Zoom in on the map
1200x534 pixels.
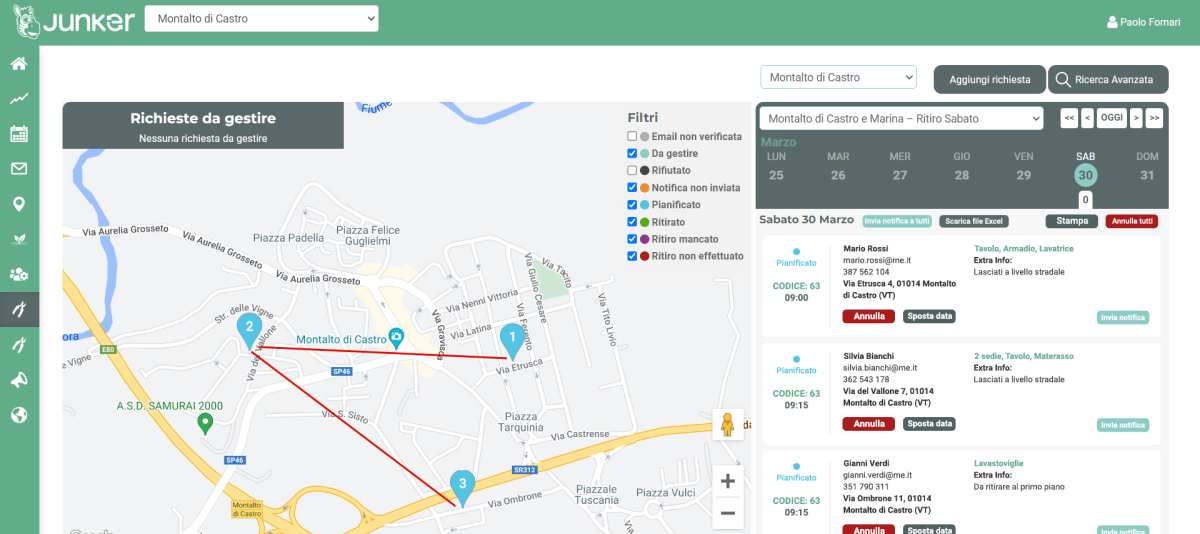[x=728, y=482]
